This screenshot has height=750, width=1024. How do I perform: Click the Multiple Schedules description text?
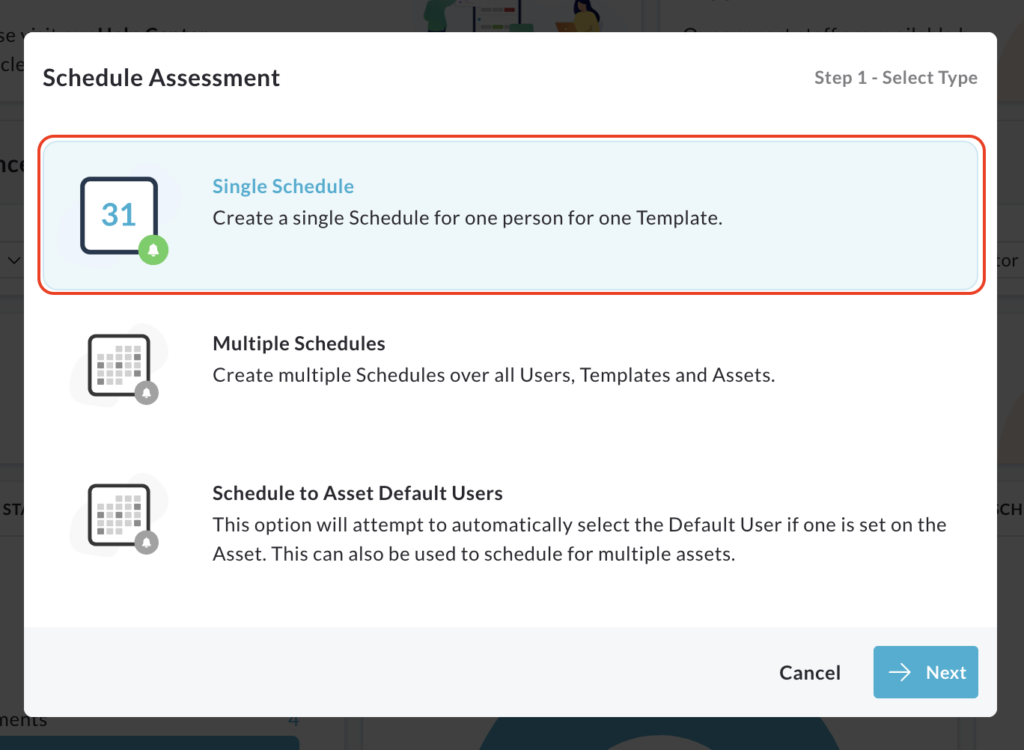[494, 375]
